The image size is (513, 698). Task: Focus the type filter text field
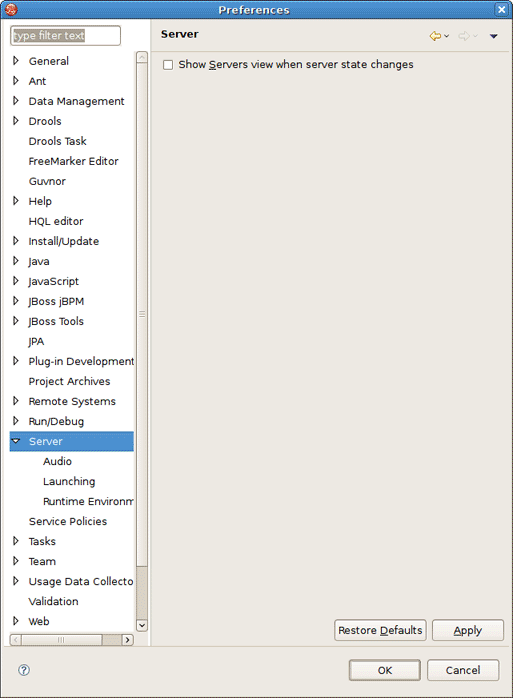[65, 36]
